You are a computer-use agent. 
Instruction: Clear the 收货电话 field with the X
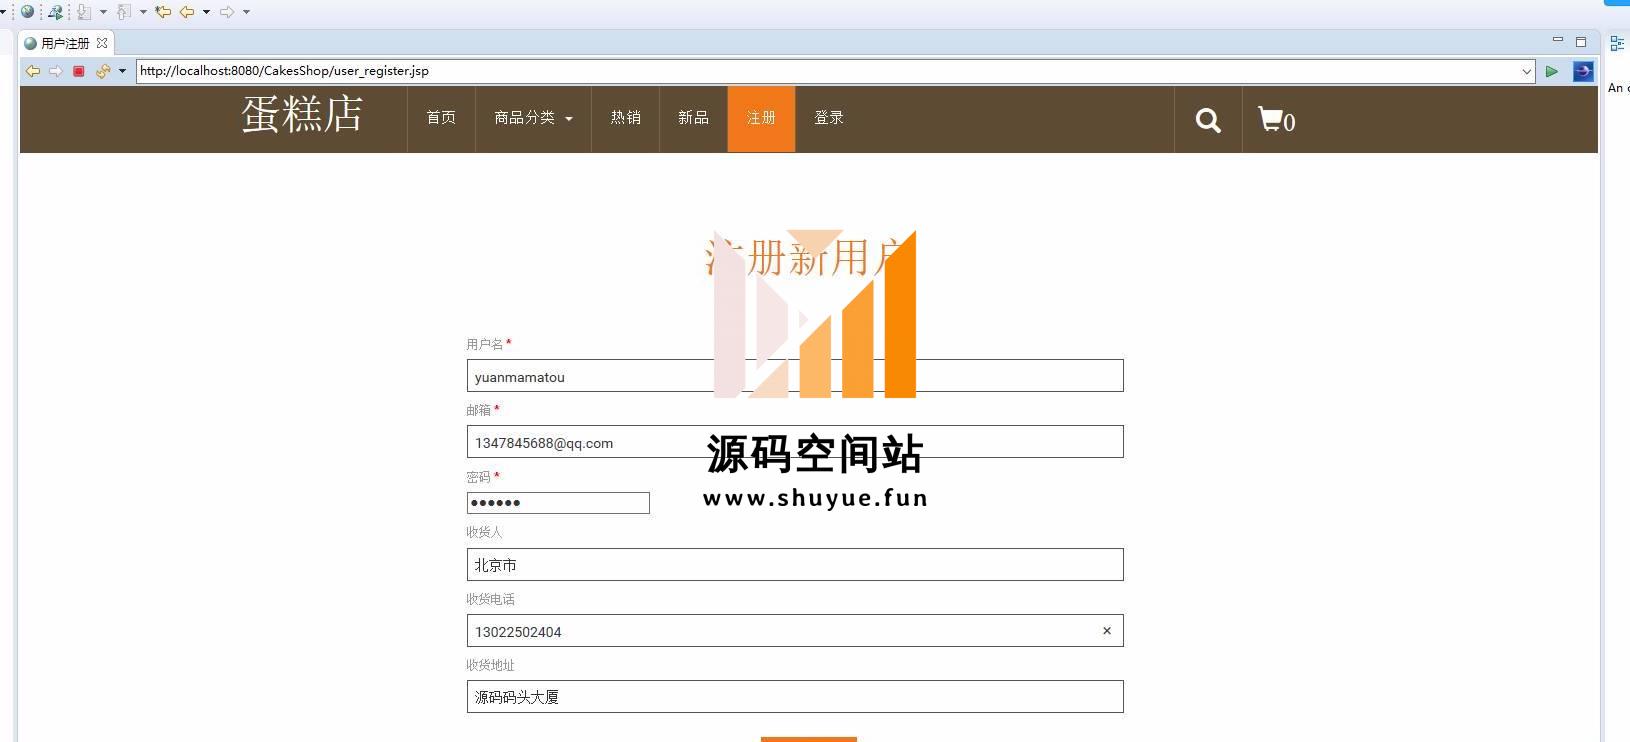[x=1106, y=631]
